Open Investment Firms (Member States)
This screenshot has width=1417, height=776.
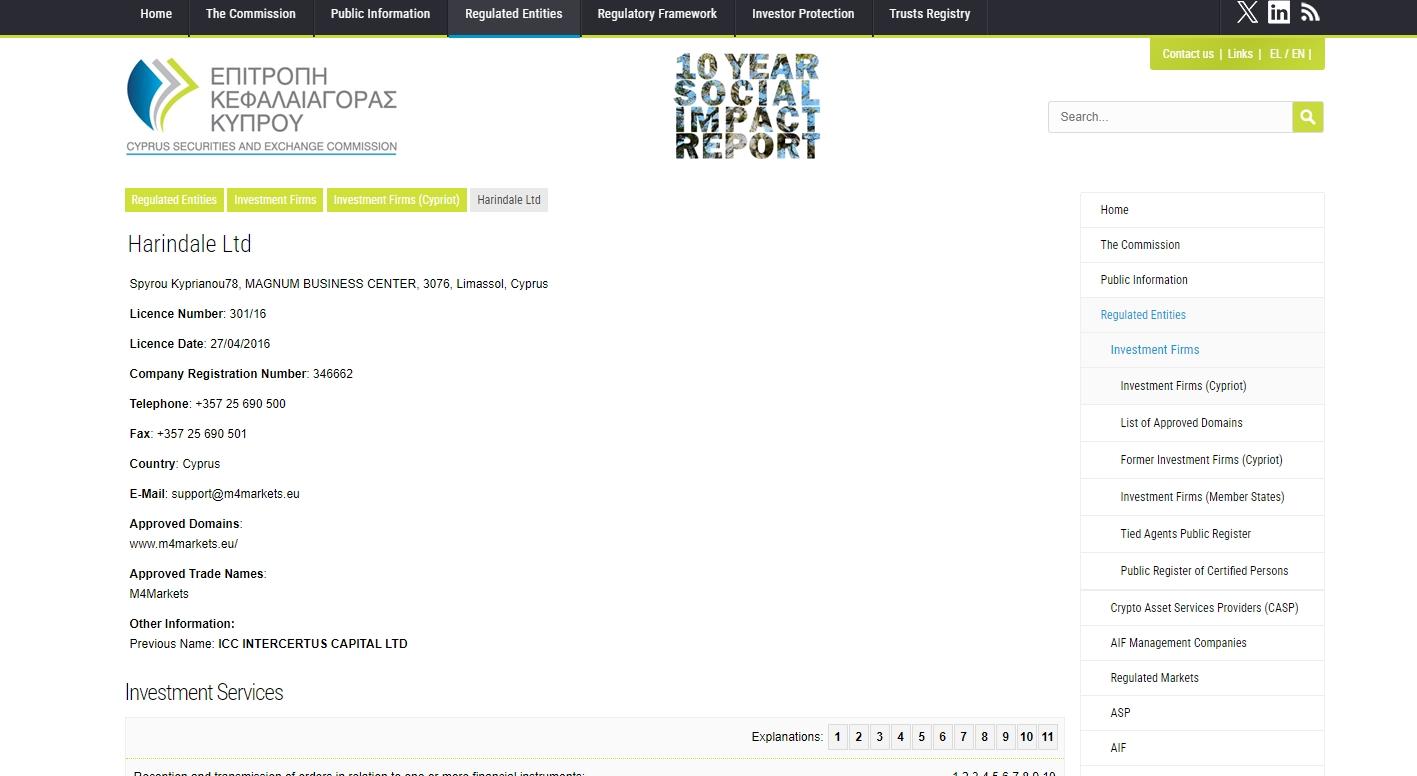pos(1202,497)
